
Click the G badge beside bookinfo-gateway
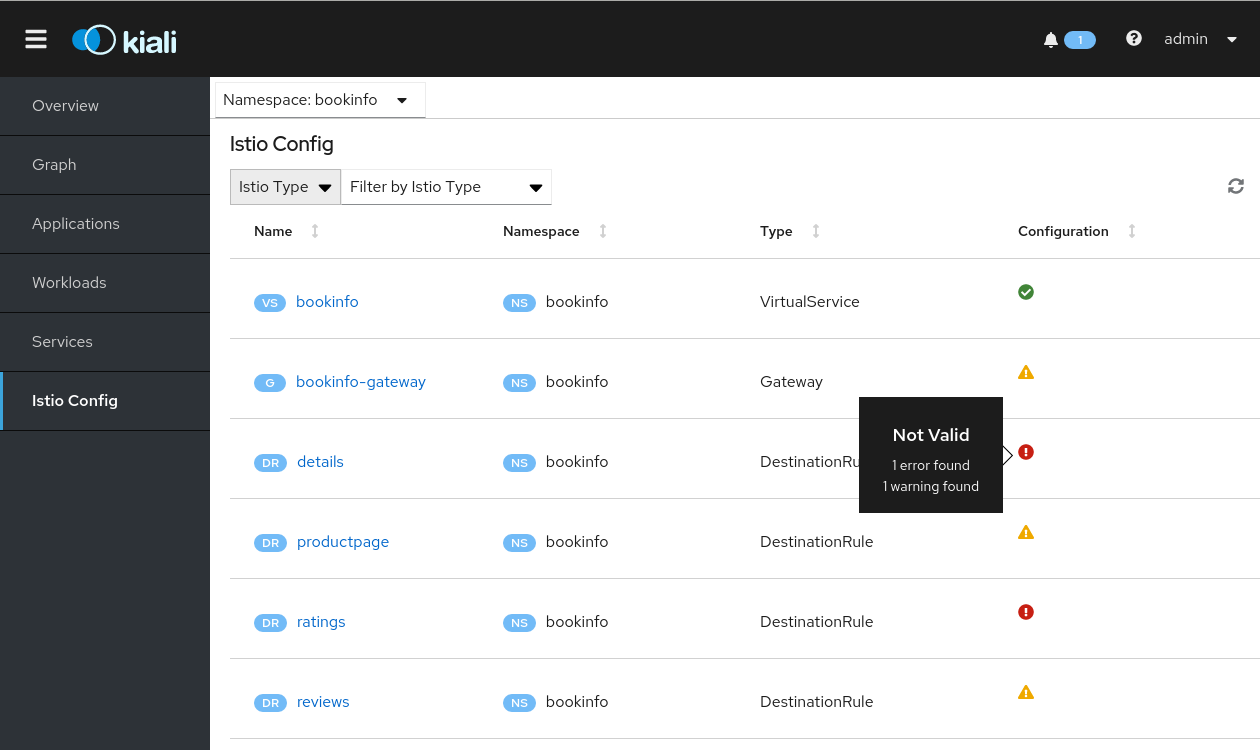(270, 383)
